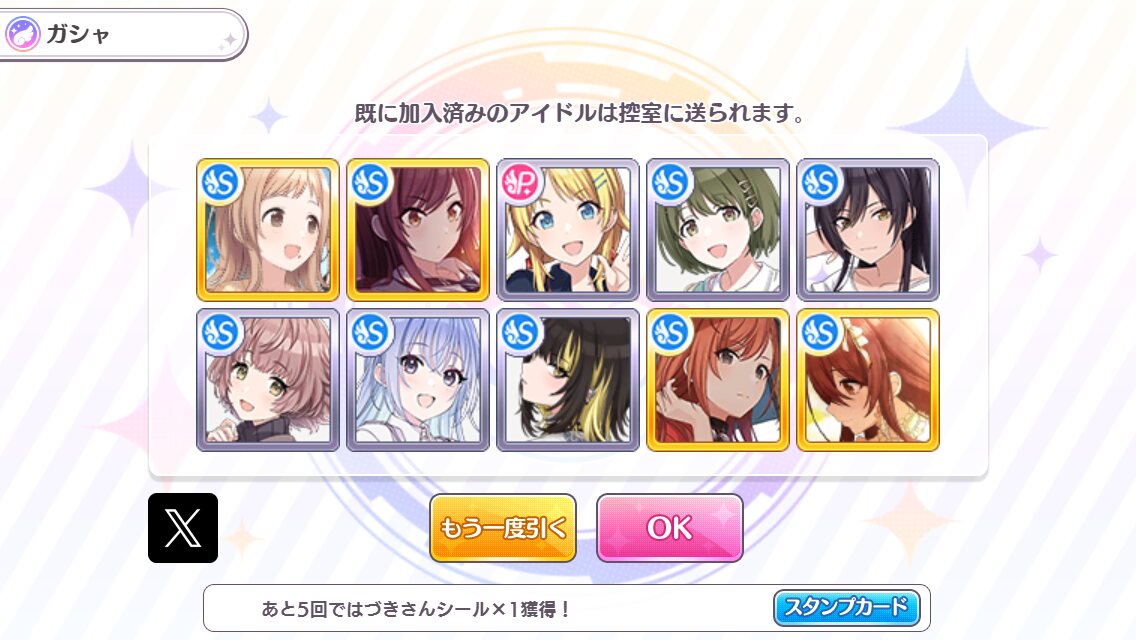Click the ガシャ header icon
Image resolution: width=1136 pixels, height=640 pixels.
click(x=22, y=34)
